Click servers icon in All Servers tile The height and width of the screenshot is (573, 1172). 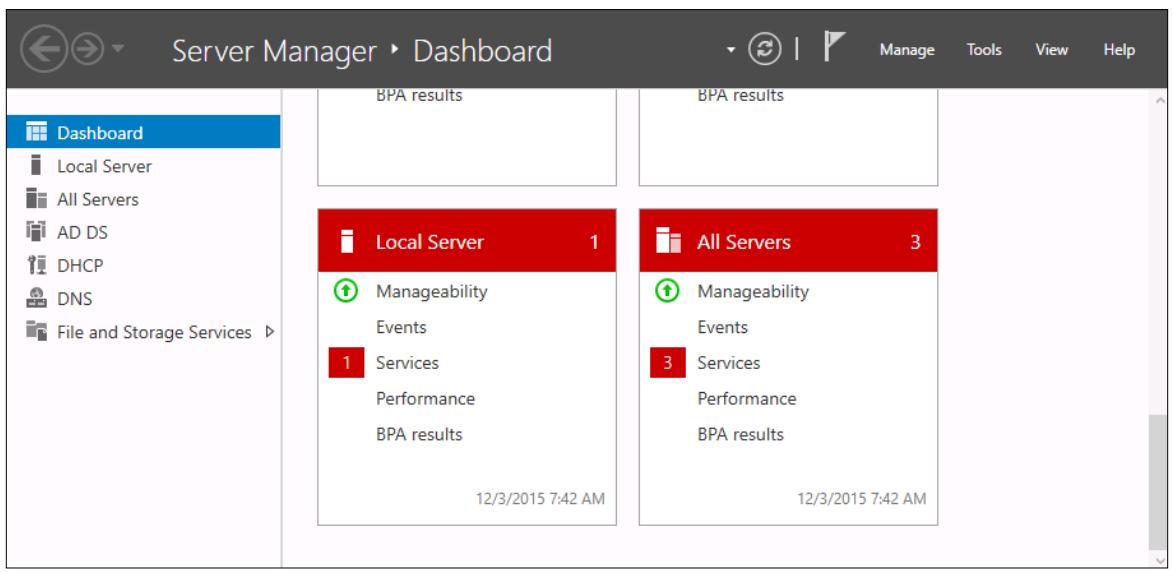click(x=668, y=241)
